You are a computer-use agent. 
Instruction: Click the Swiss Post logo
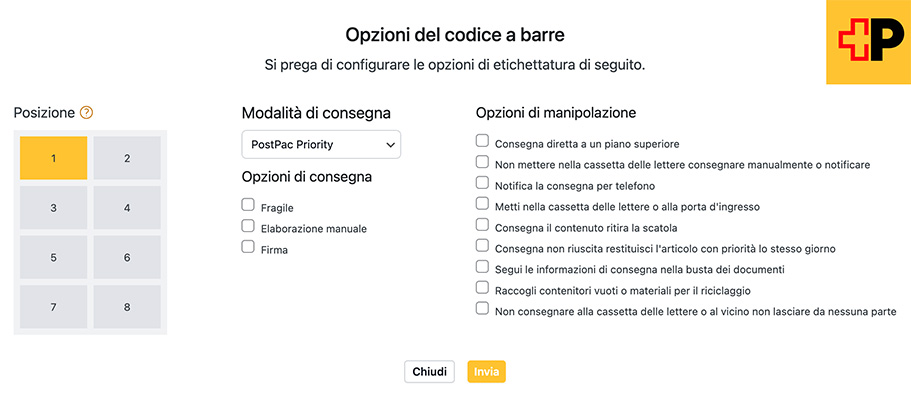868,42
